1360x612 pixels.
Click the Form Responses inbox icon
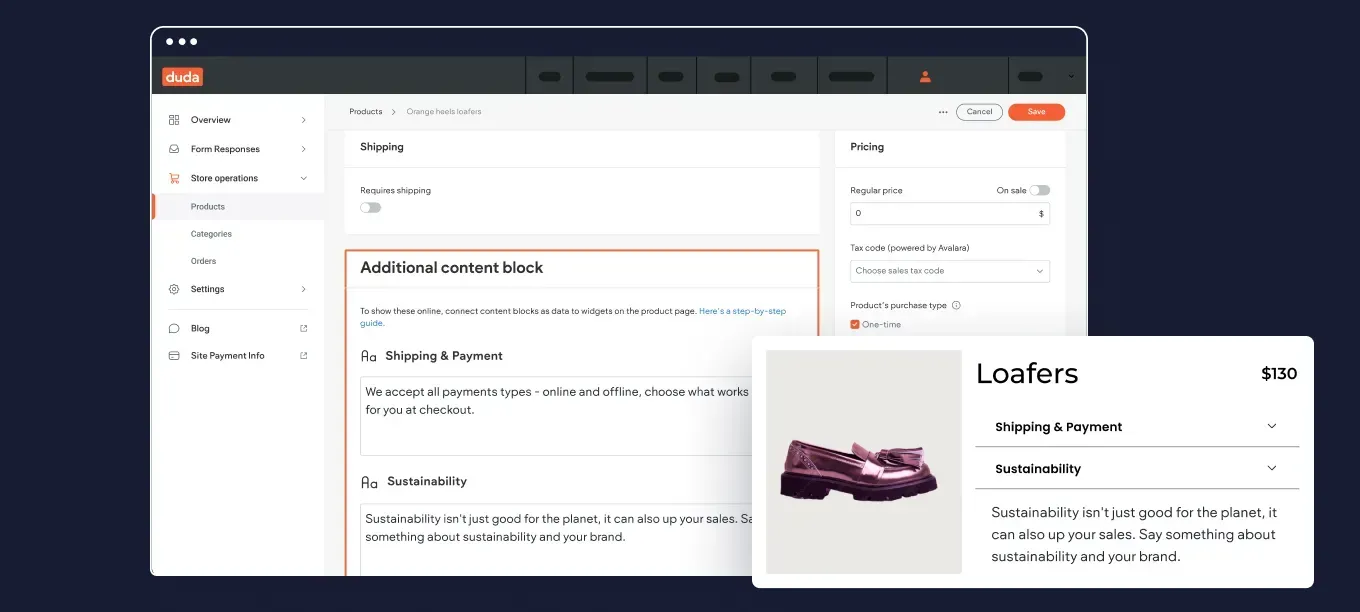[174, 149]
